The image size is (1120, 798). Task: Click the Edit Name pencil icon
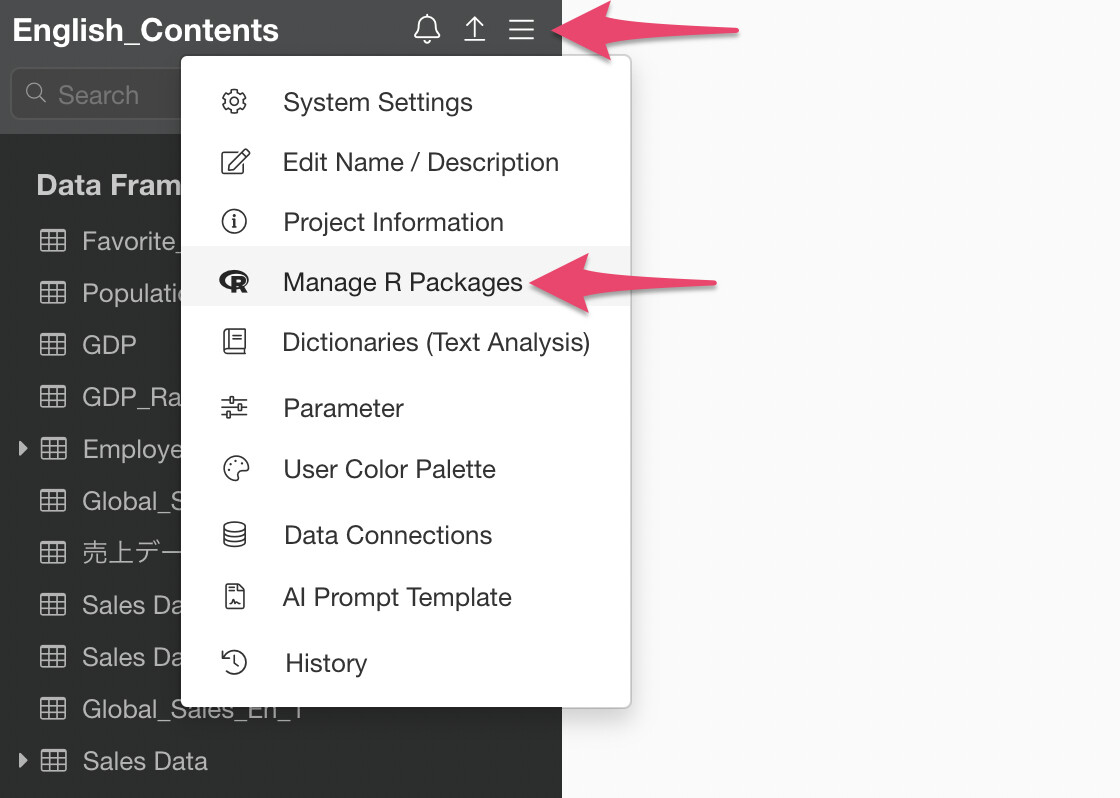click(234, 162)
